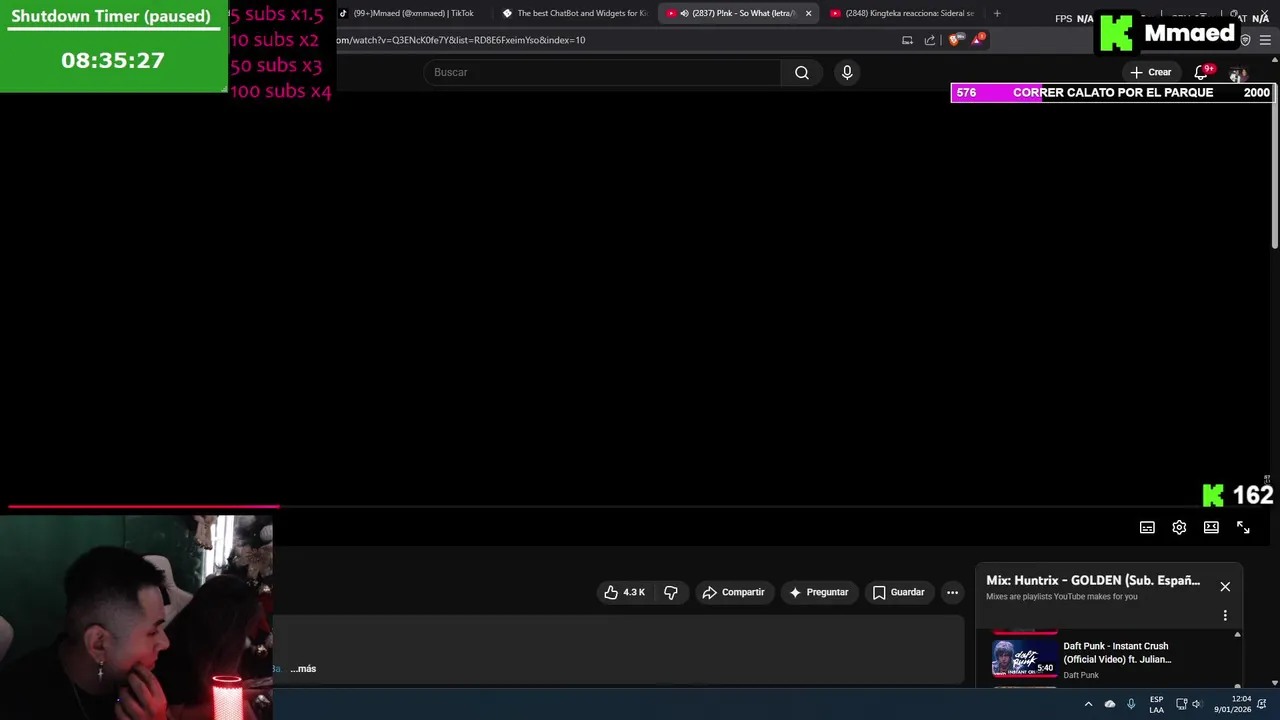Open Daft Punk Instant Crush thumbnail
Screen dimensions: 1280x720
[1024, 660]
